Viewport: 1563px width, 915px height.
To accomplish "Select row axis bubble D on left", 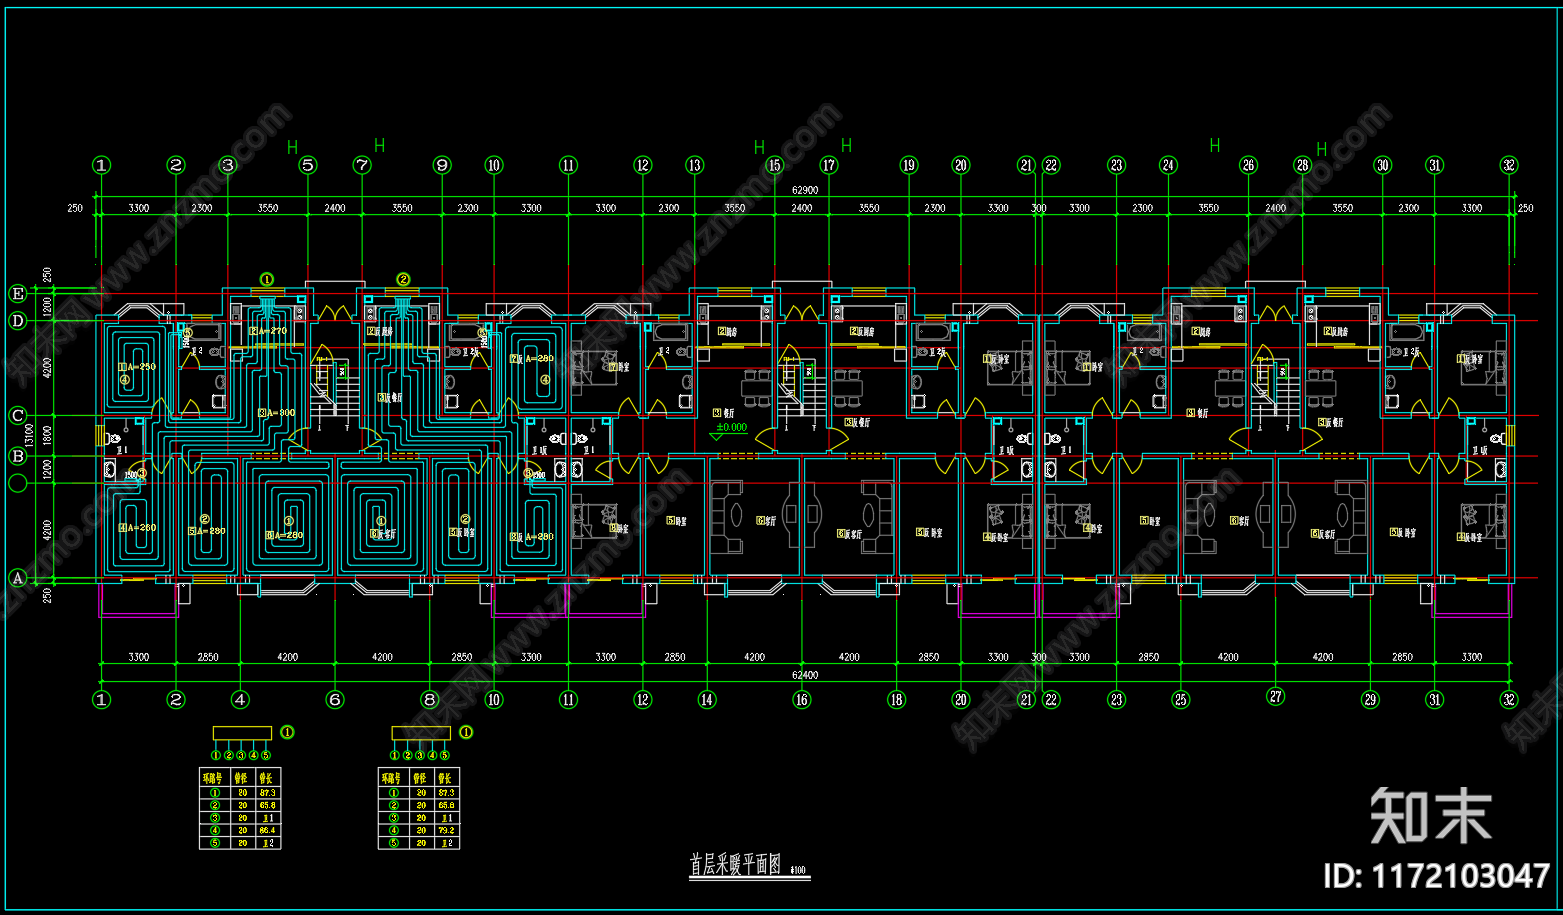I will tap(17, 320).
